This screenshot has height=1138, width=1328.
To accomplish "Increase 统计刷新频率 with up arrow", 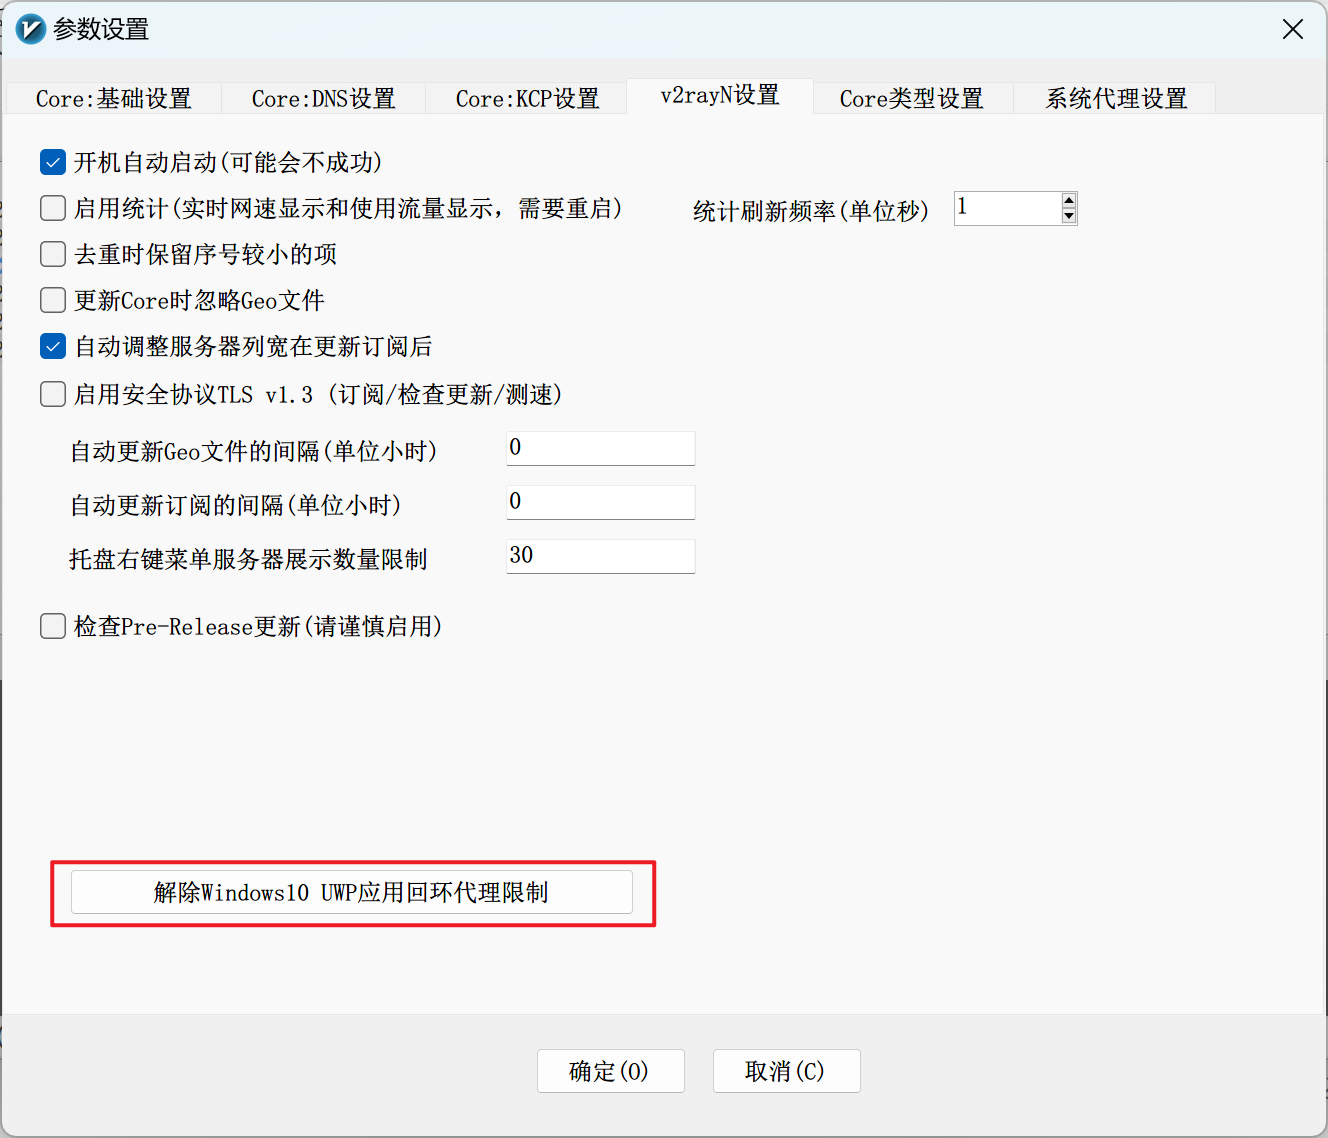I will (1069, 201).
